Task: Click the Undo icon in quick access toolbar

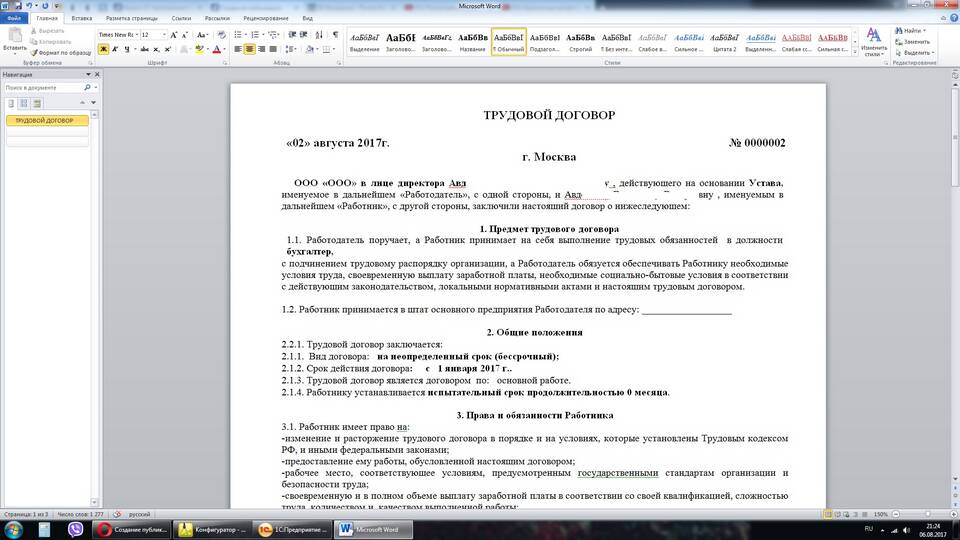Action: point(29,6)
